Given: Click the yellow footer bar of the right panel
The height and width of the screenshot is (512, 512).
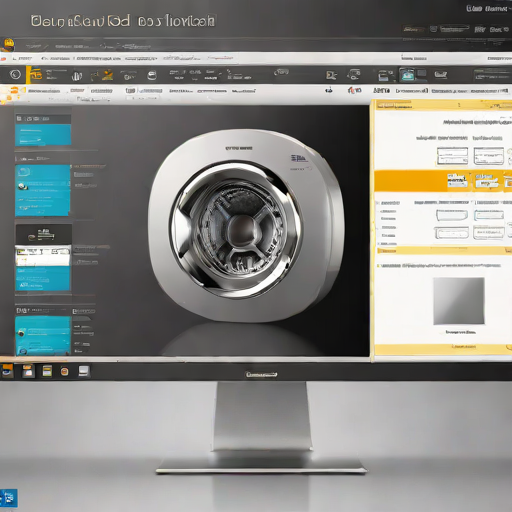Looking at the screenshot, I should pos(443,347).
